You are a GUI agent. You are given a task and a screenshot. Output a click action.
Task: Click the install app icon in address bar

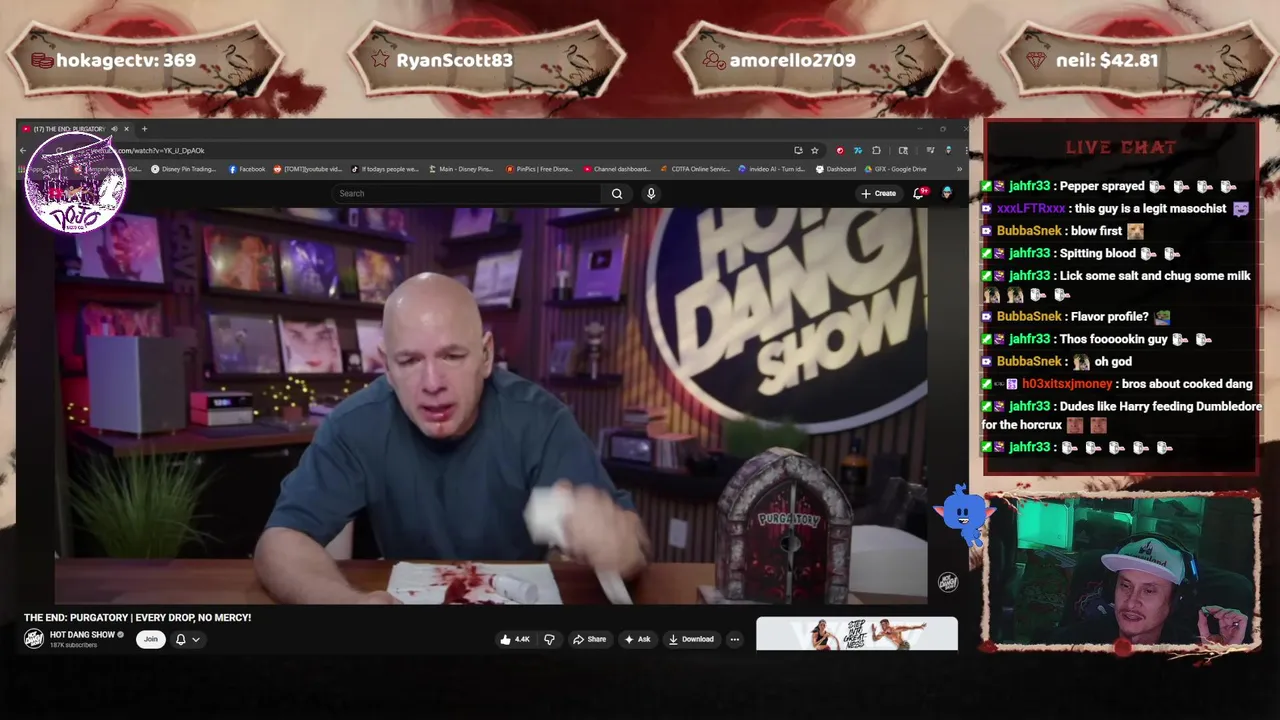pyautogui.click(x=798, y=150)
